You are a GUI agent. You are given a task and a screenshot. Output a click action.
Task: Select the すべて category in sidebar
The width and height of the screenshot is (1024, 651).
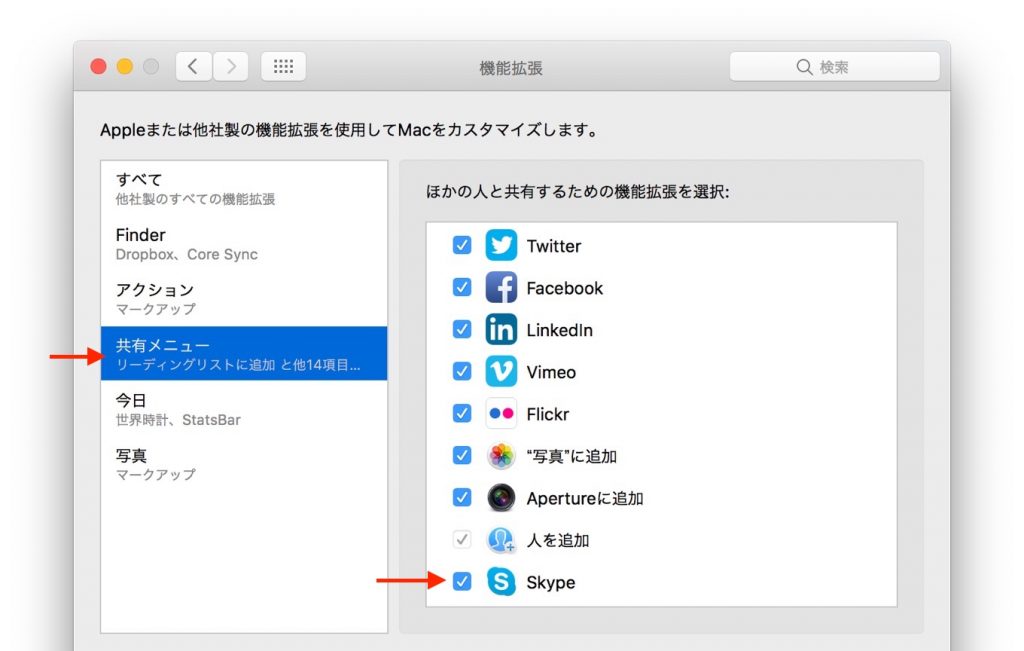(243, 188)
